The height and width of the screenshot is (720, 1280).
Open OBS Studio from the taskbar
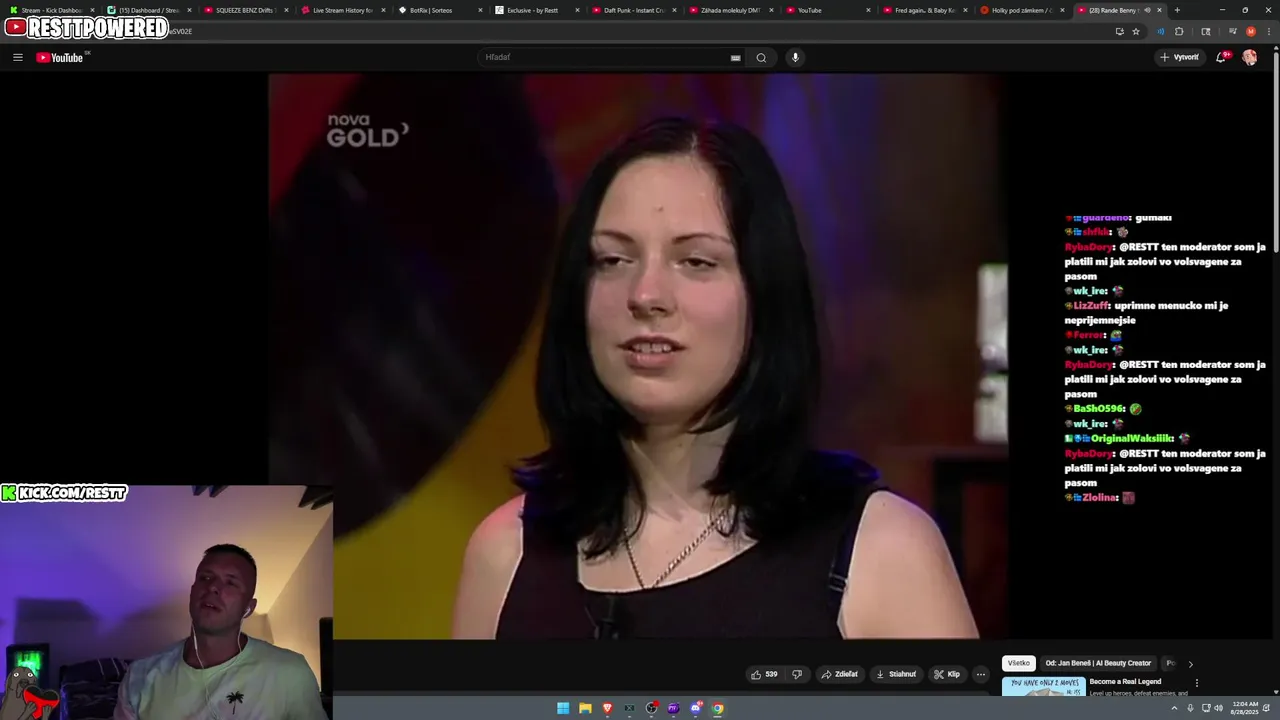pyautogui.click(x=652, y=708)
